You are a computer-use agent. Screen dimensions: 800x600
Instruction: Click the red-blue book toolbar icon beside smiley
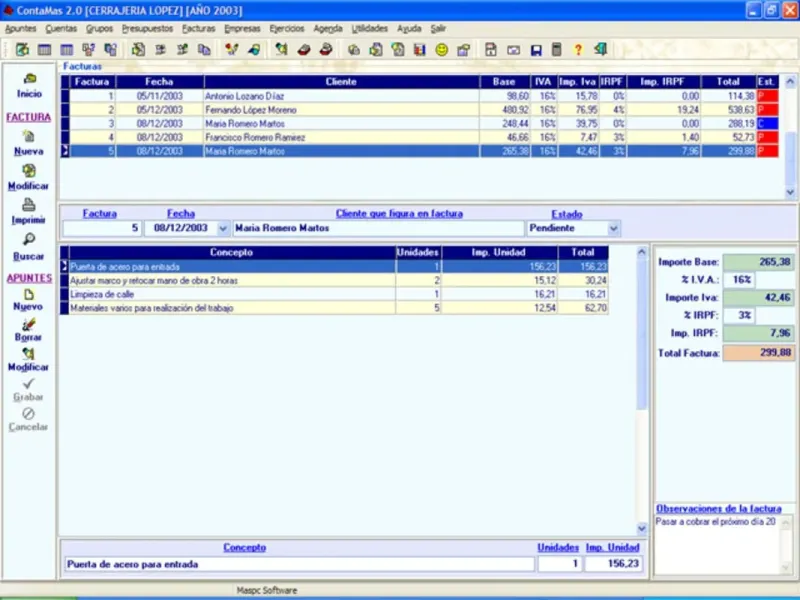[x=419, y=49]
